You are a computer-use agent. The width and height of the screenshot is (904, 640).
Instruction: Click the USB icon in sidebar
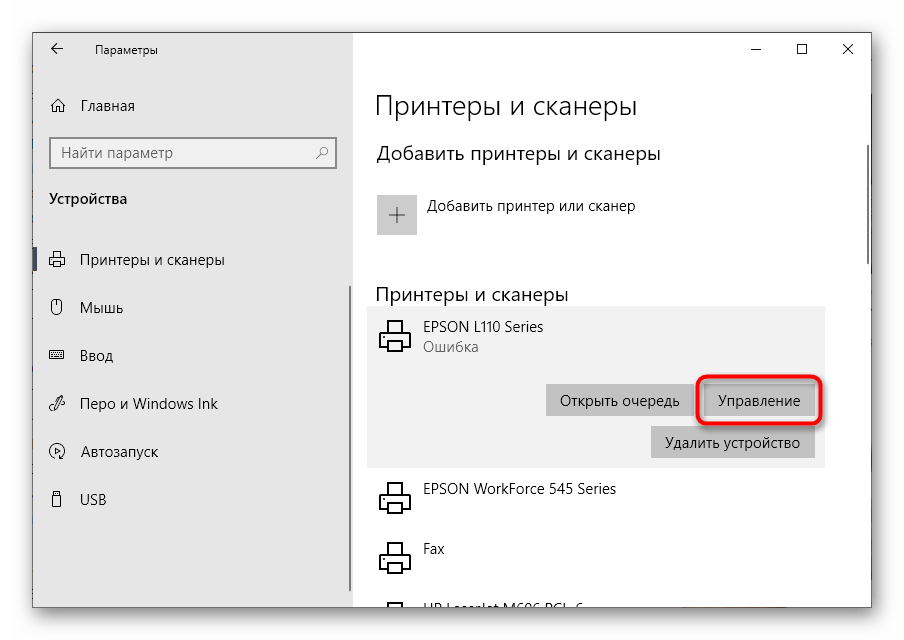coord(58,500)
